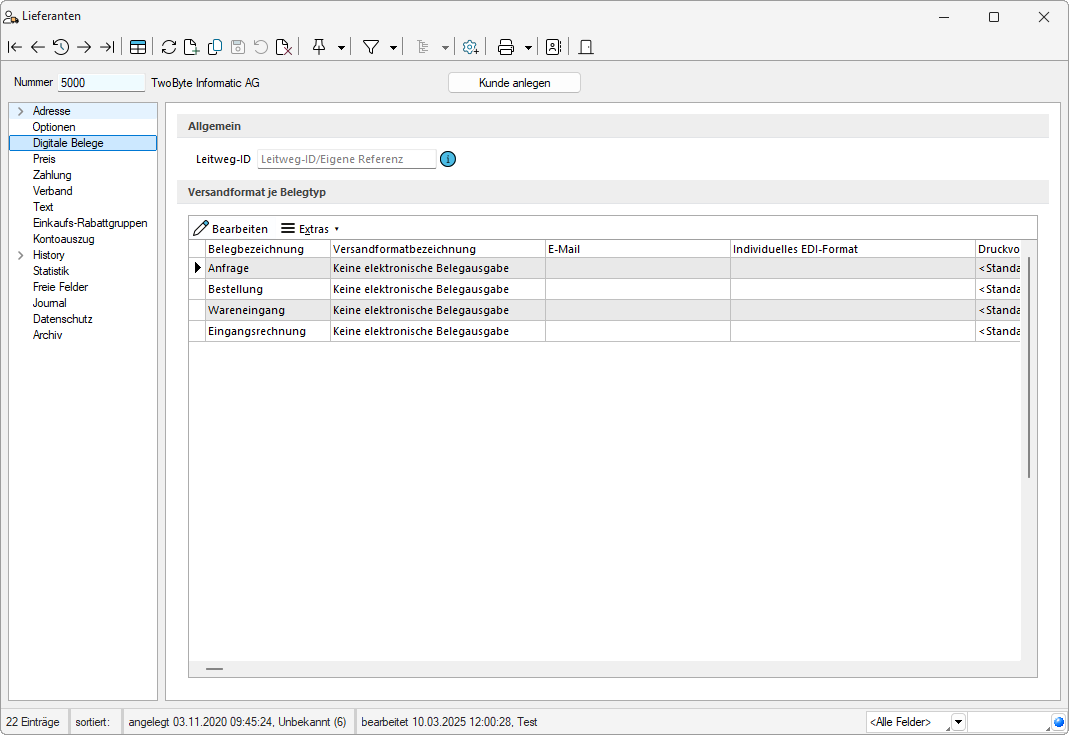Click the settings gear icon in toolbar
This screenshot has width=1069, height=735.
pos(470,47)
